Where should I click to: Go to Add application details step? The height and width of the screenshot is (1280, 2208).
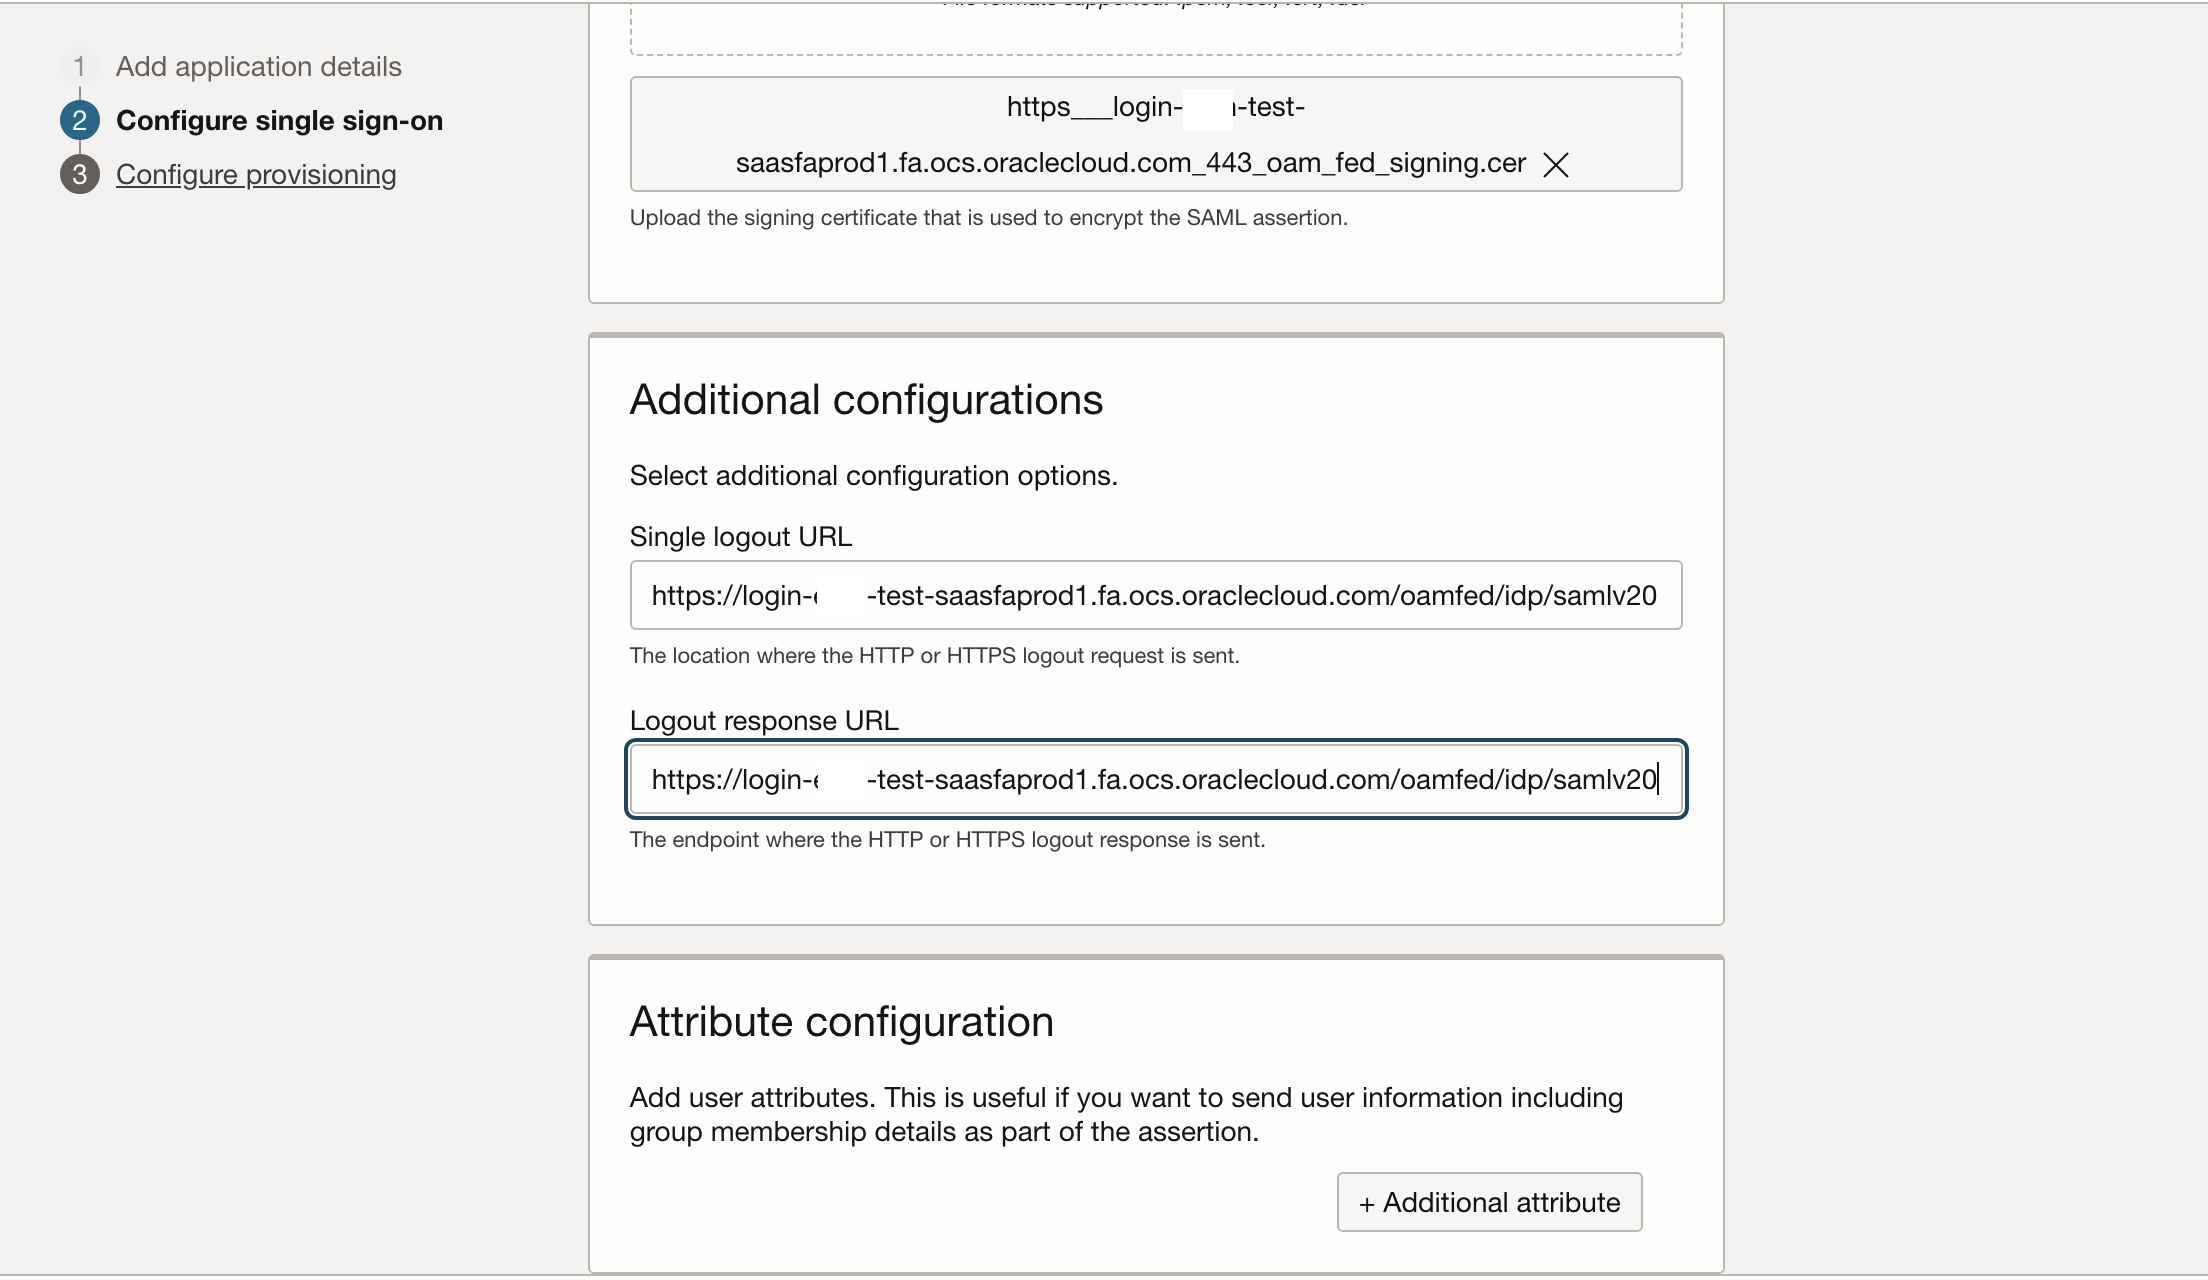258,67
